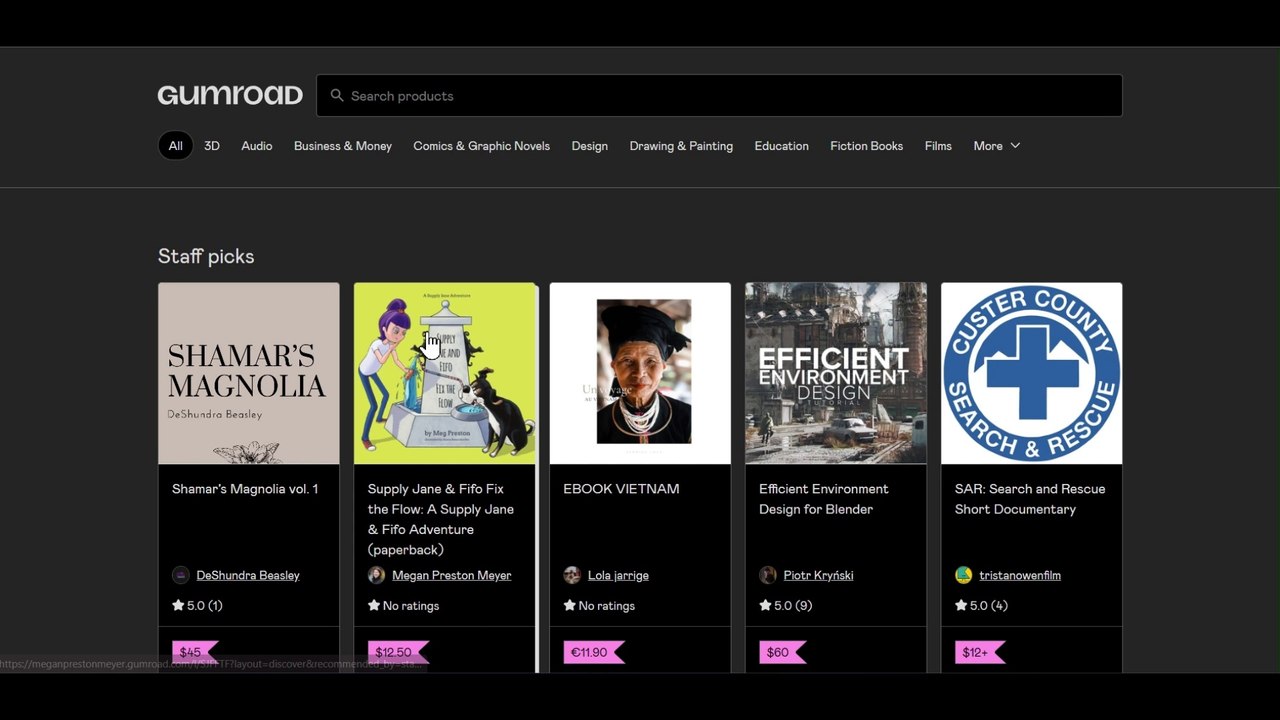Open the Business & Money category
Screen dimensions: 1280x720
(x=343, y=146)
